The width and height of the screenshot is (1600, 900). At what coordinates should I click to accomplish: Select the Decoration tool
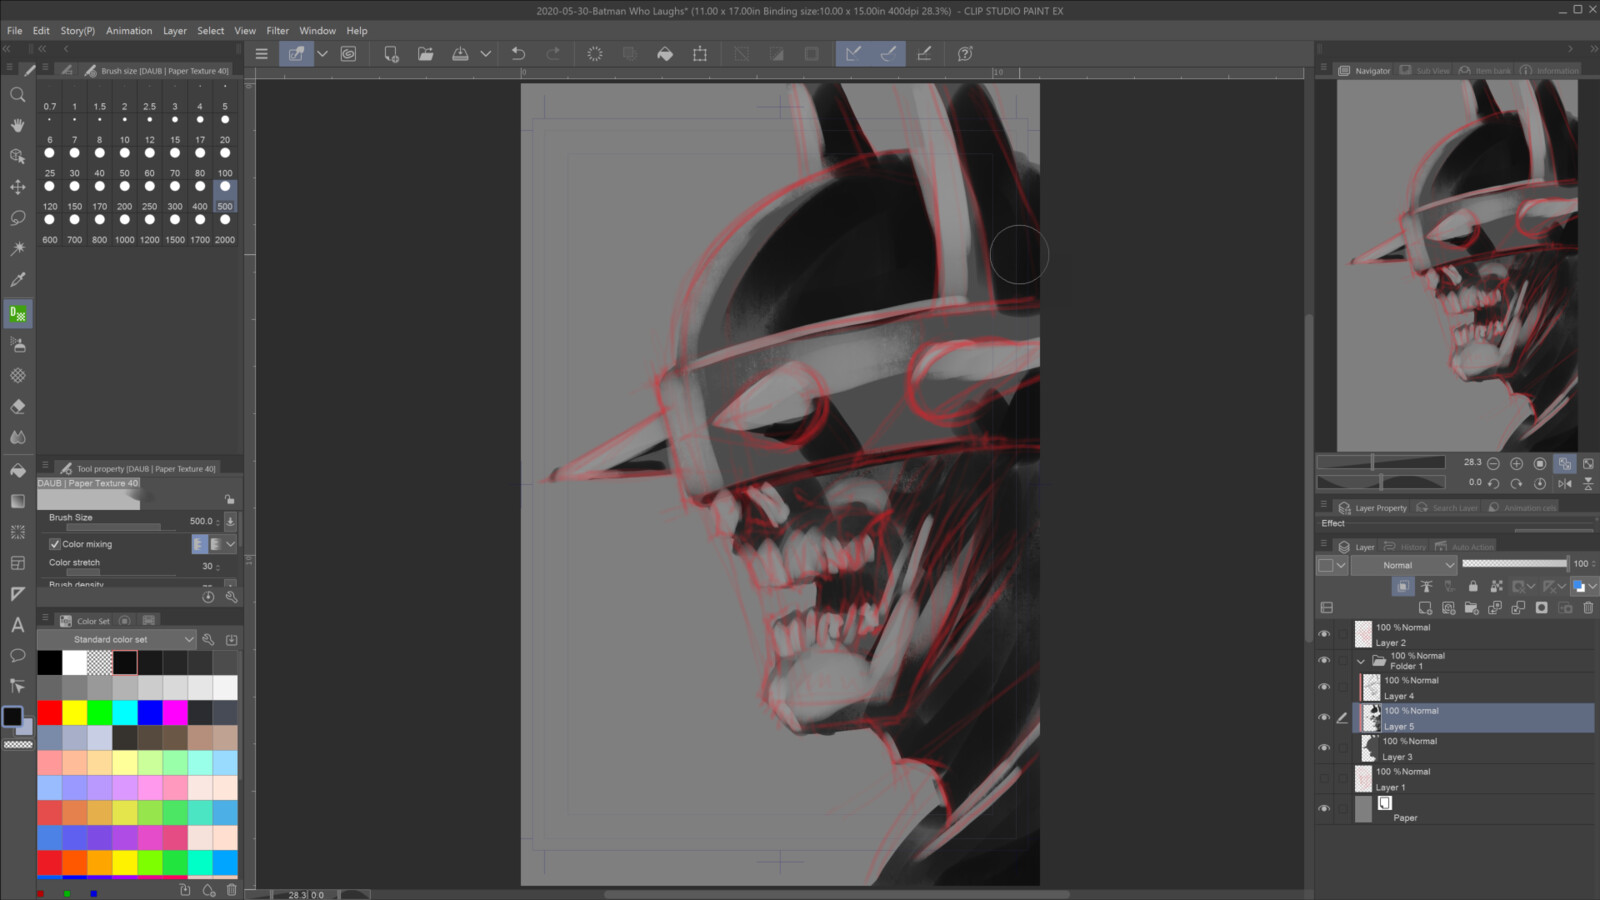pyautogui.click(x=17, y=376)
